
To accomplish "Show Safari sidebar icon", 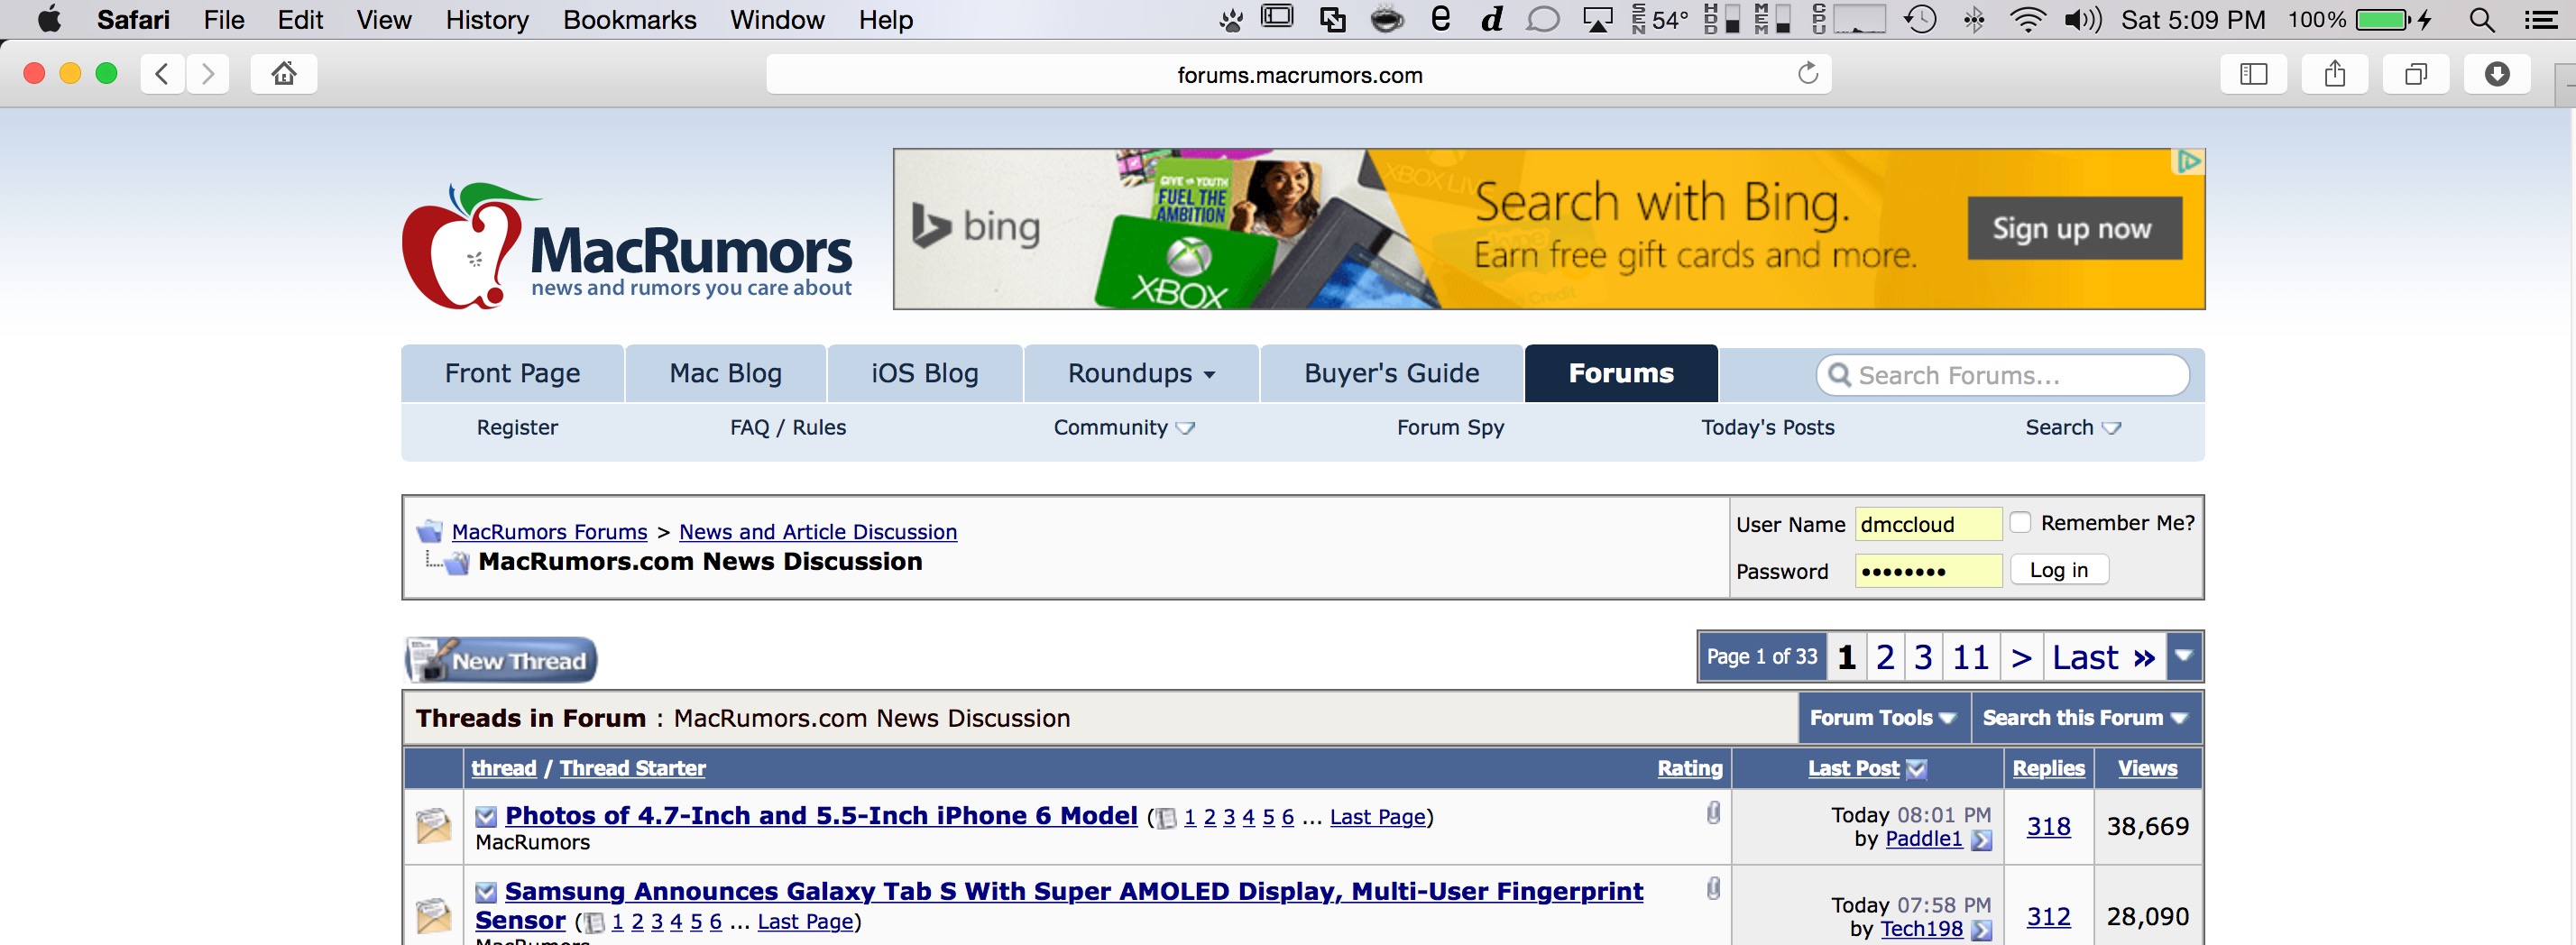I will [2253, 74].
